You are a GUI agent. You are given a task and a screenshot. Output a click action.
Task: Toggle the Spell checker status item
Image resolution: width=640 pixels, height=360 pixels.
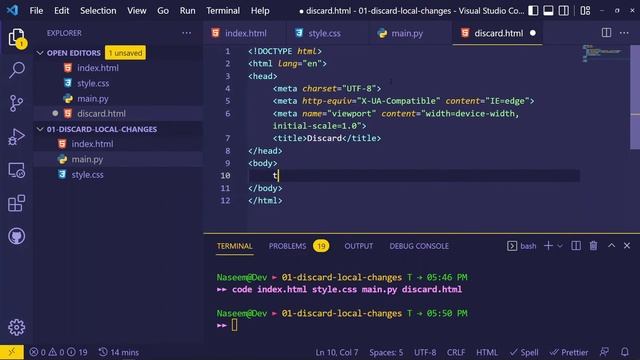(524, 352)
